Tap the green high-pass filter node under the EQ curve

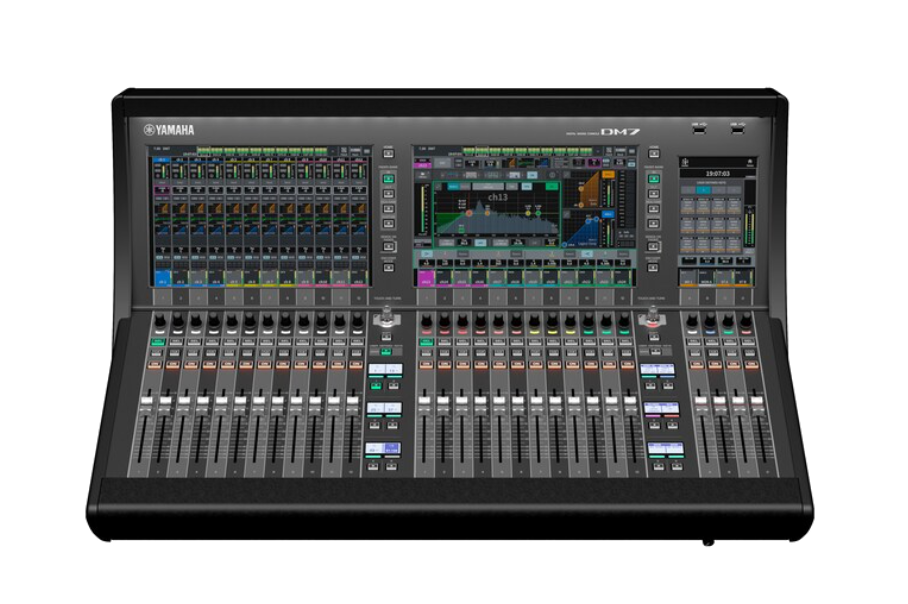pyautogui.click(x=462, y=228)
